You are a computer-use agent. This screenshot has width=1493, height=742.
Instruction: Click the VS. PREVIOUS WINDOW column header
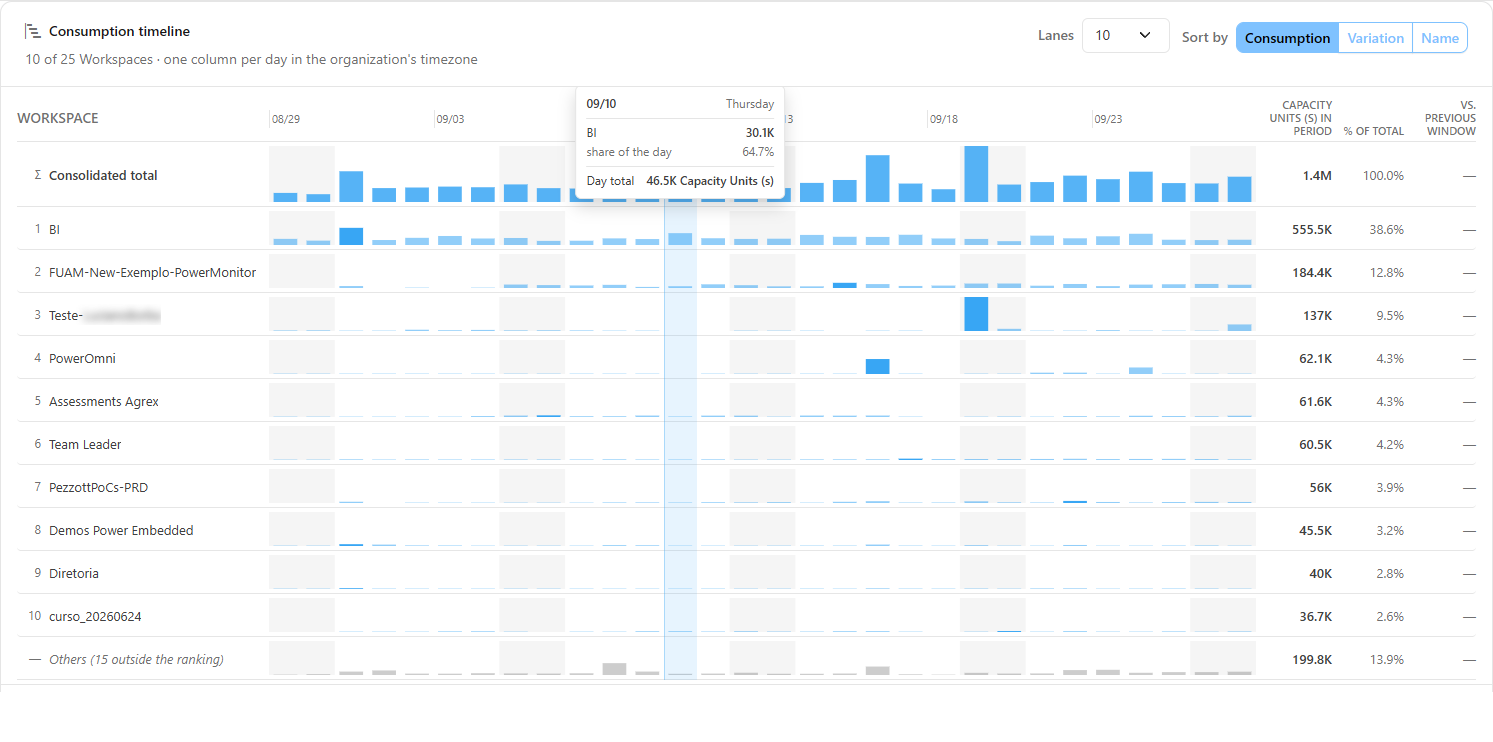[1450, 118]
